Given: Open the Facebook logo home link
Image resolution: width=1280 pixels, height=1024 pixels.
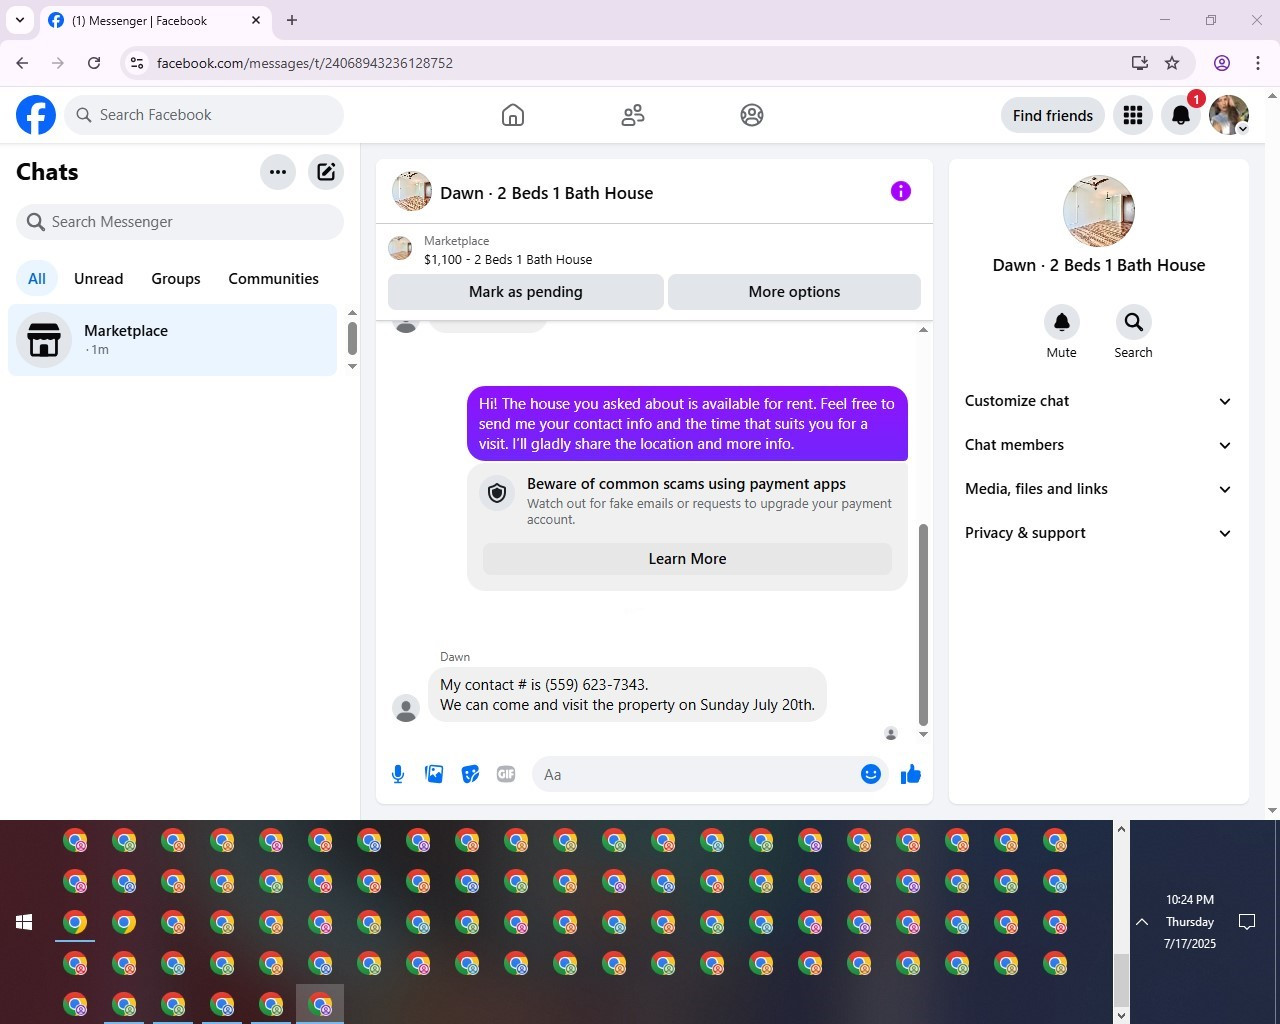Looking at the screenshot, I should click(36, 115).
